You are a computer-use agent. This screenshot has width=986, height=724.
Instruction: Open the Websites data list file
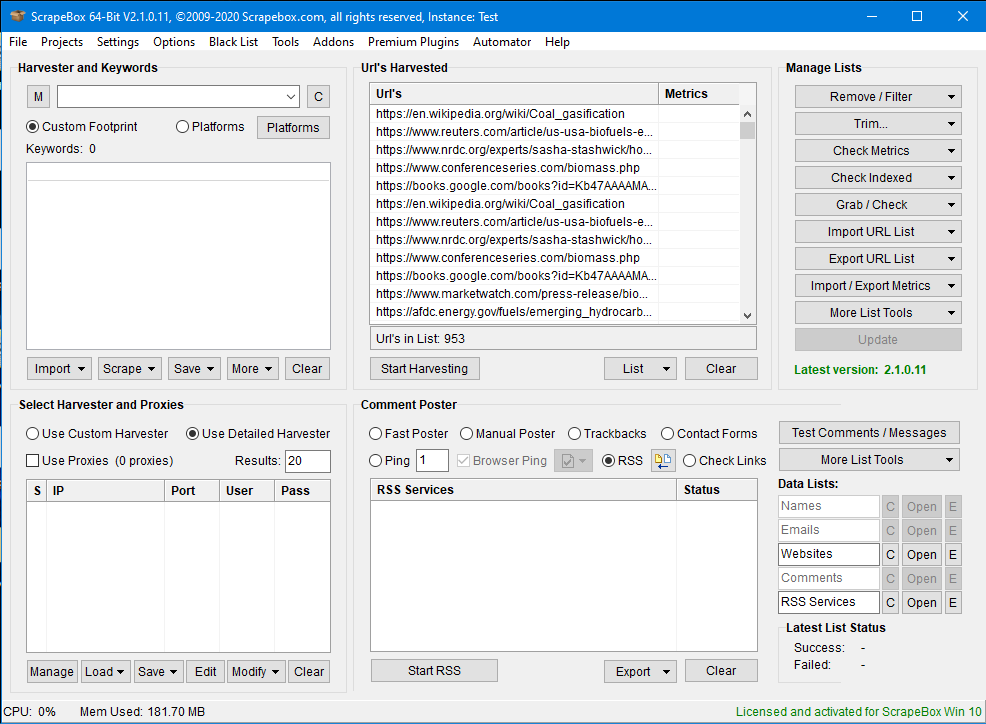click(x=921, y=554)
